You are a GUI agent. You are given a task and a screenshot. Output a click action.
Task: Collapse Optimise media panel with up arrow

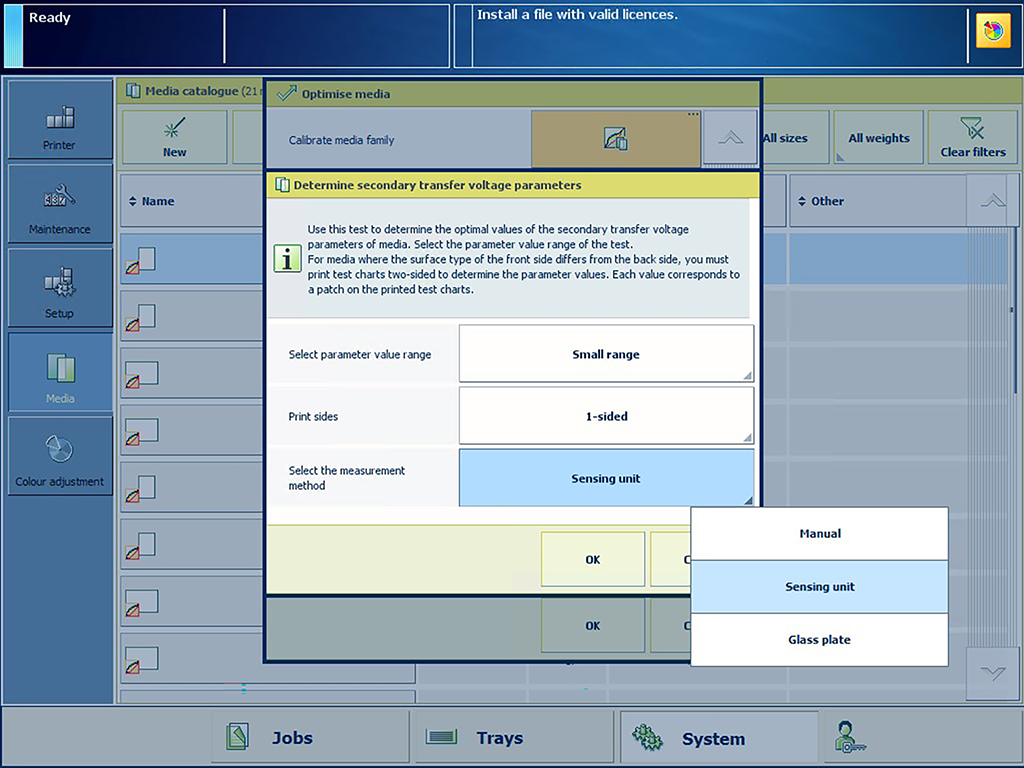(730, 139)
